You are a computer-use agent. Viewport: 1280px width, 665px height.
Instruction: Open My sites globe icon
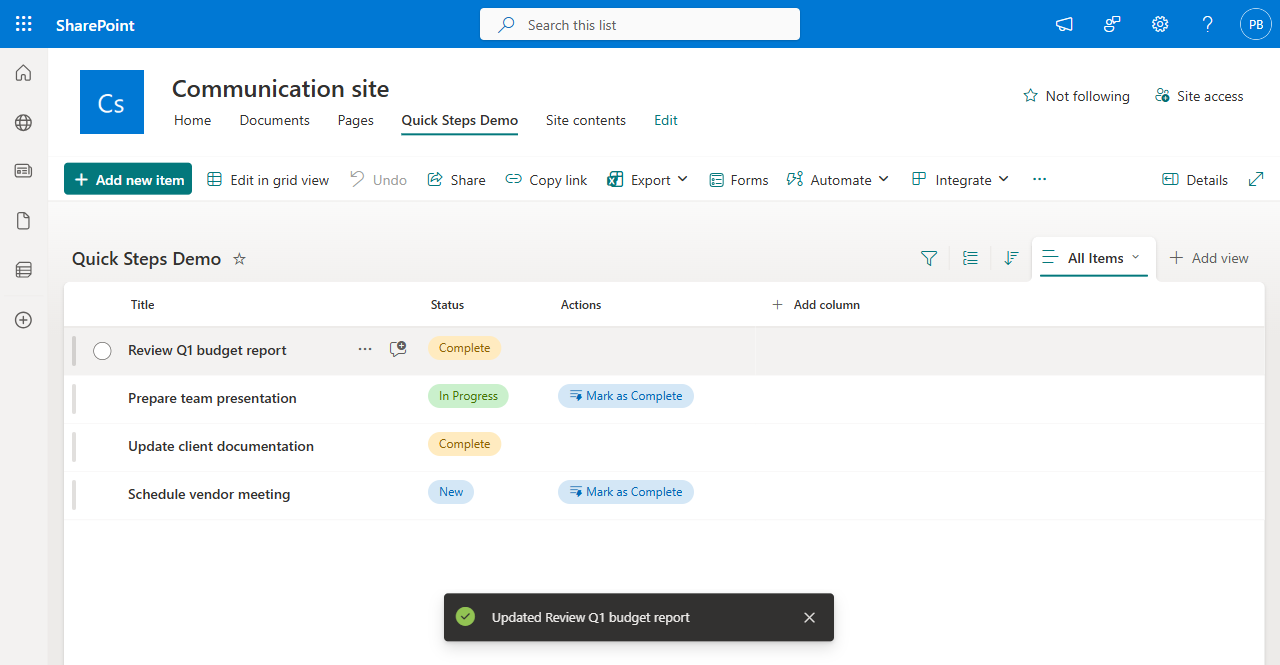click(23, 122)
